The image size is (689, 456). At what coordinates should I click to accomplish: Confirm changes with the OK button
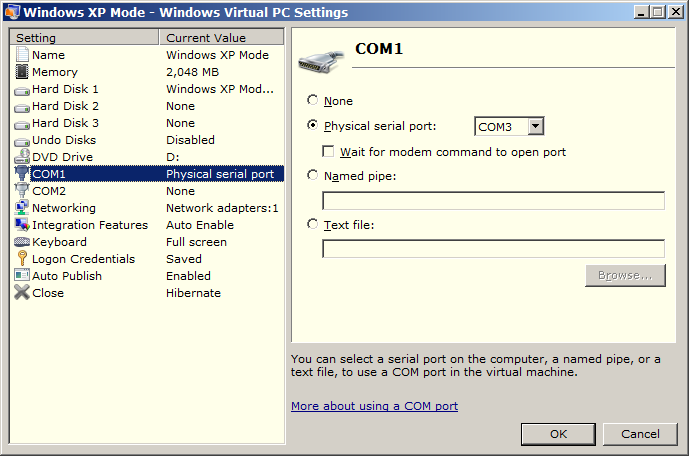click(x=558, y=434)
